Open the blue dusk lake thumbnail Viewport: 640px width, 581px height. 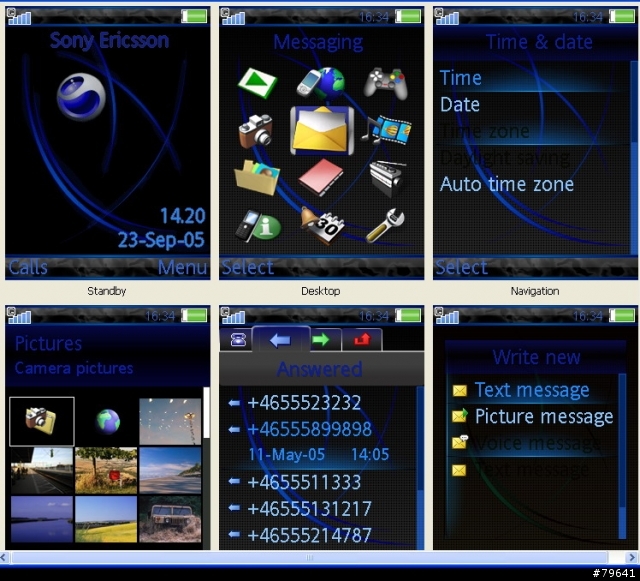[x=42, y=519]
